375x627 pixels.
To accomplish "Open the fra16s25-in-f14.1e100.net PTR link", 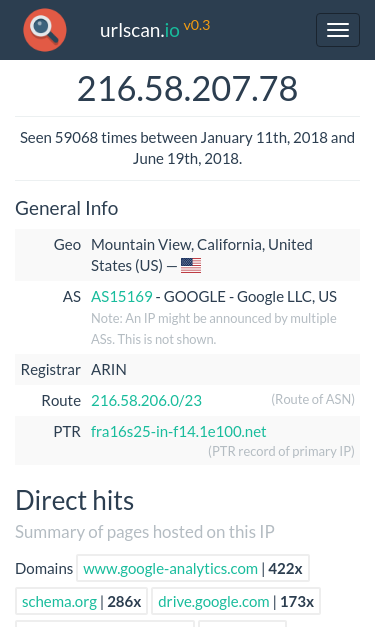I will pyautogui.click(x=179, y=431).
